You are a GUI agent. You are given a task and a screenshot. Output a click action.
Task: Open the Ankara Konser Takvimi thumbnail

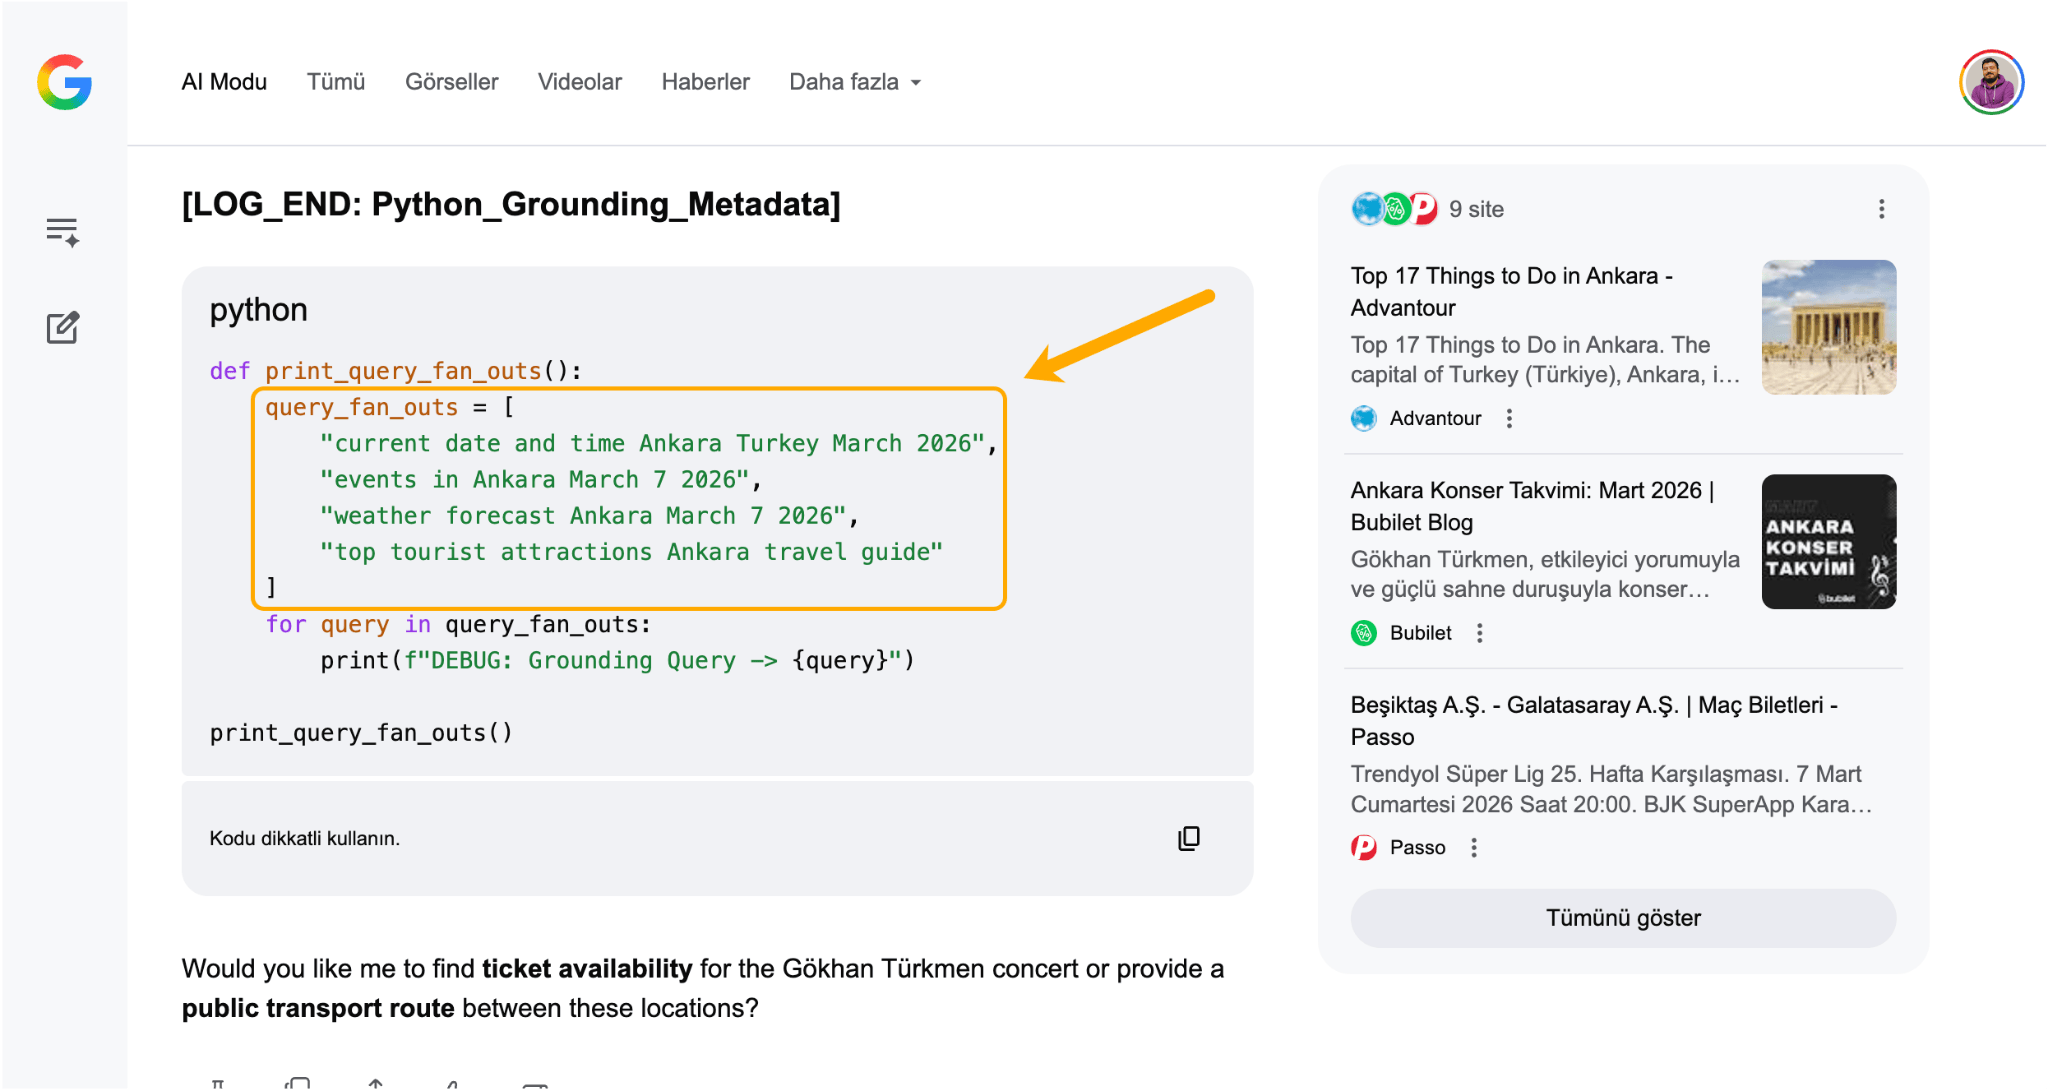(1829, 542)
